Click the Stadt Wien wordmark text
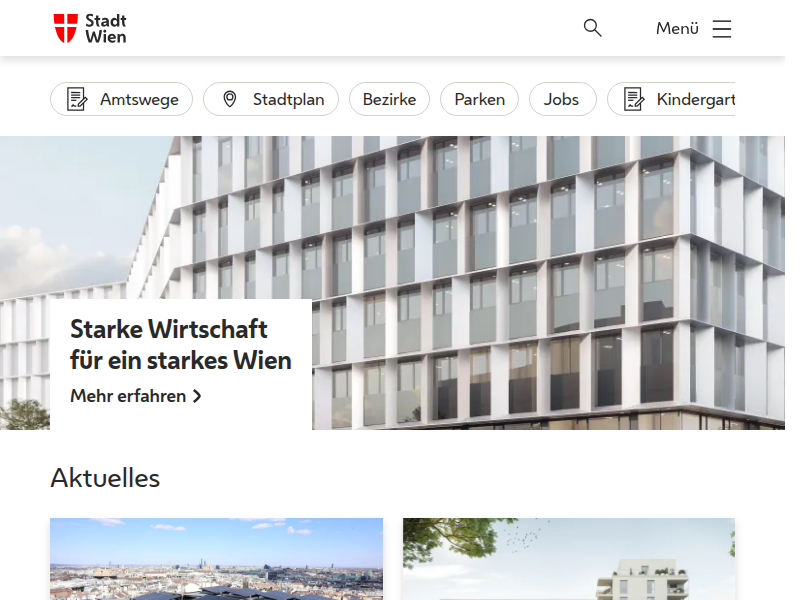 (x=106, y=28)
